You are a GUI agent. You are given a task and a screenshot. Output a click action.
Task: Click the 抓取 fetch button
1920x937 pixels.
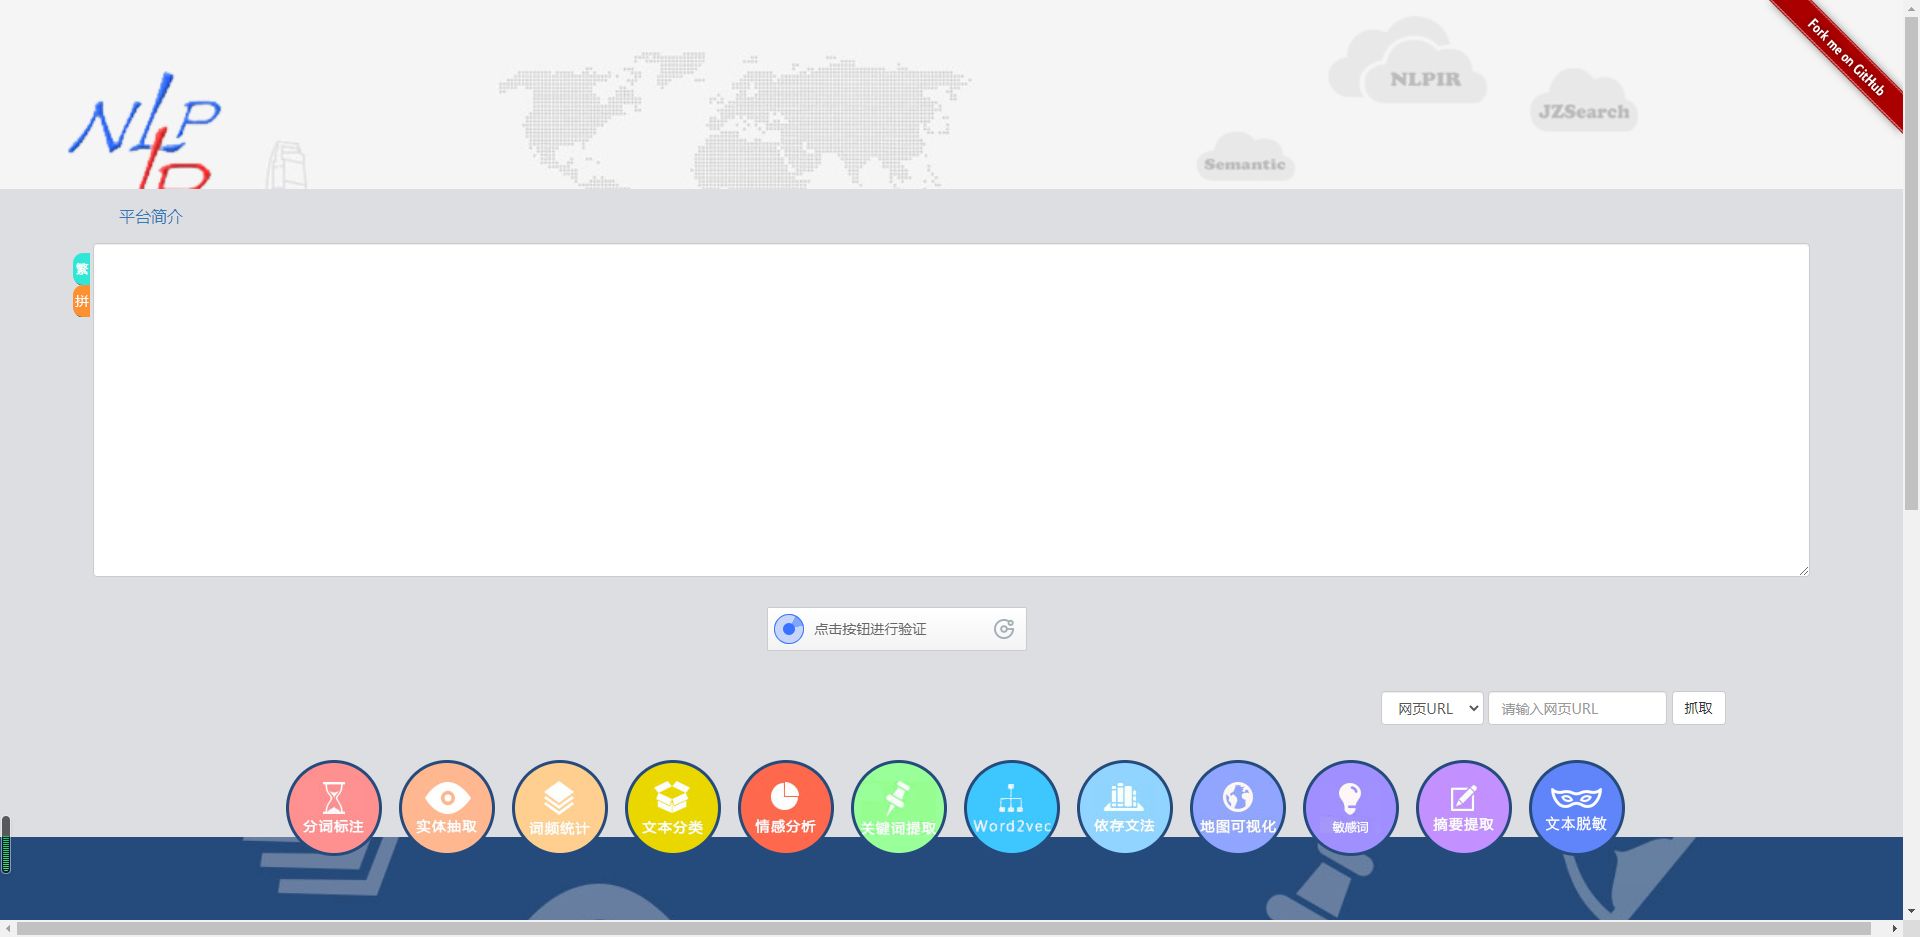1698,708
